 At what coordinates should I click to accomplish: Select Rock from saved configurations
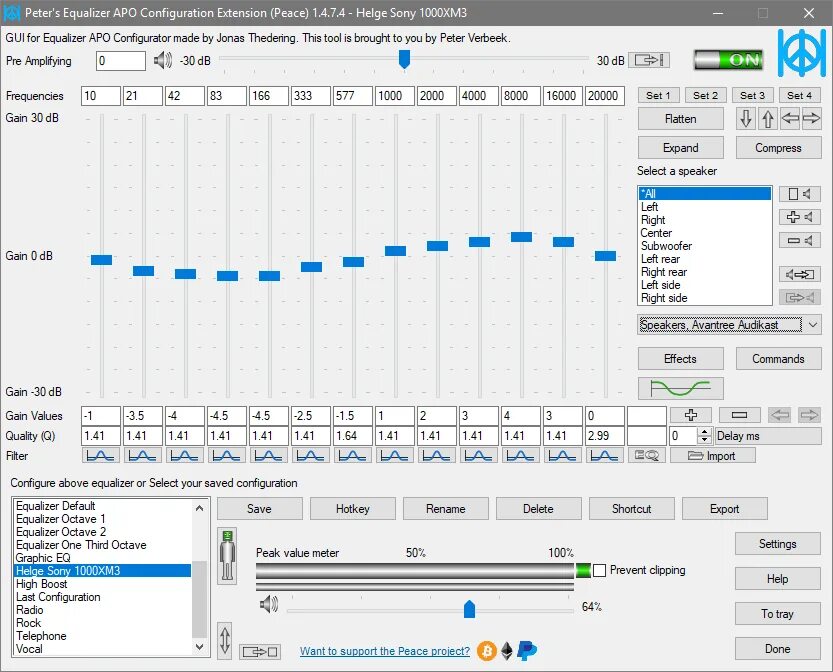click(x=102, y=623)
